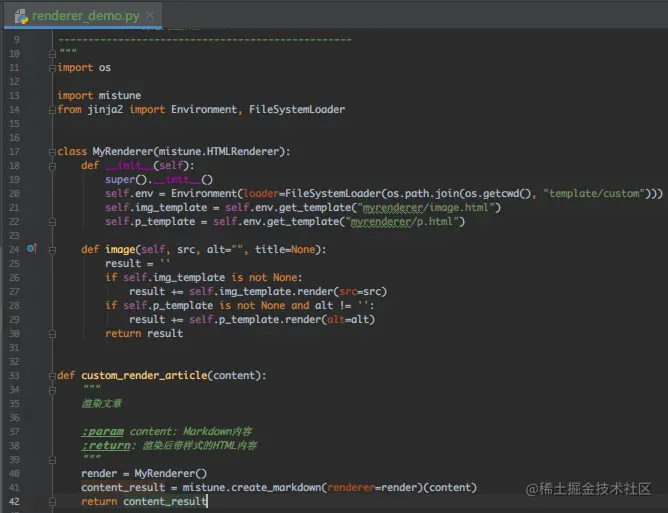This screenshot has width=668, height=513.
Task: Collapse the docstring fold on line 34
Action: pyautogui.click(x=52, y=390)
